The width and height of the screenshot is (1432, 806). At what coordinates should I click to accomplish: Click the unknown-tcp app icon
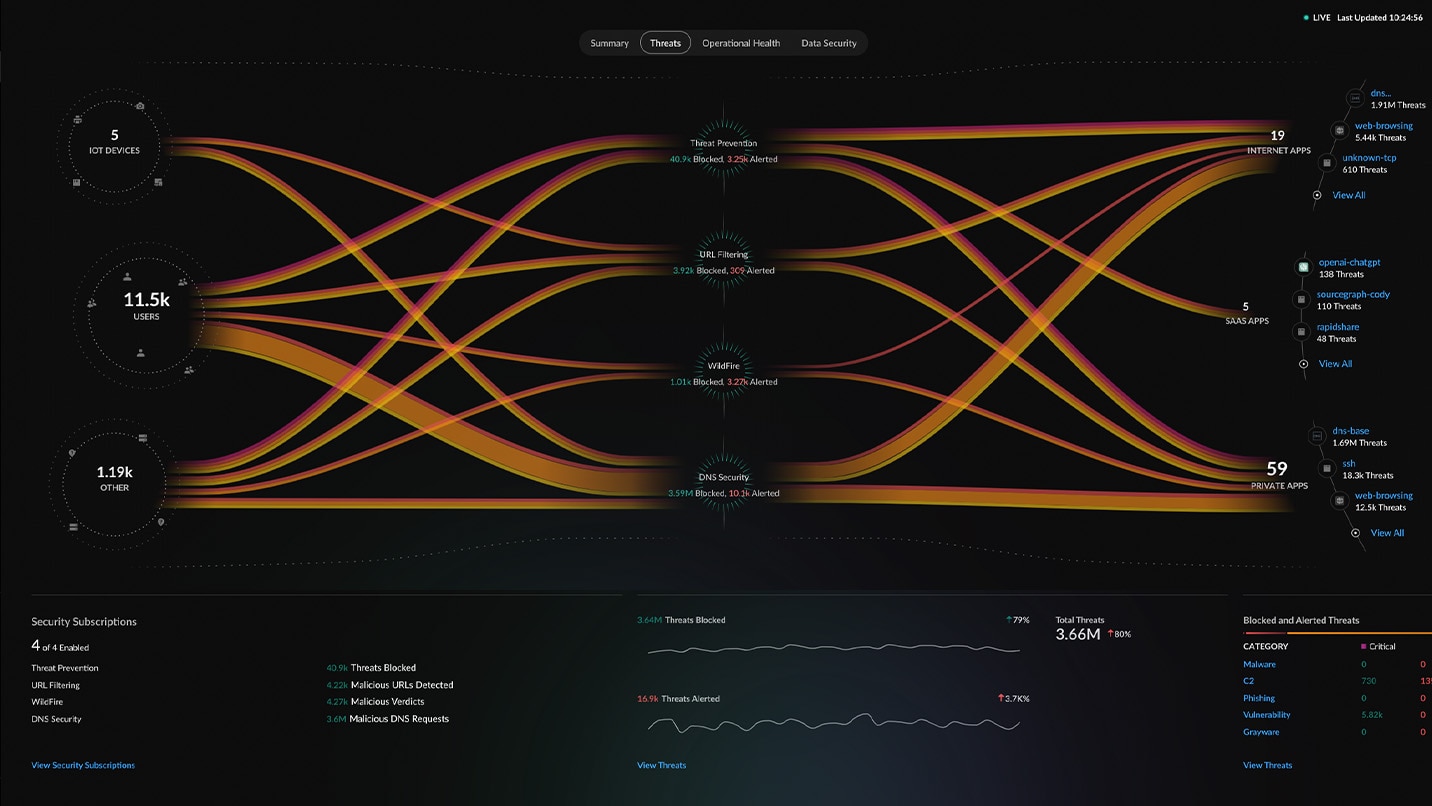(x=1326, y=162)
